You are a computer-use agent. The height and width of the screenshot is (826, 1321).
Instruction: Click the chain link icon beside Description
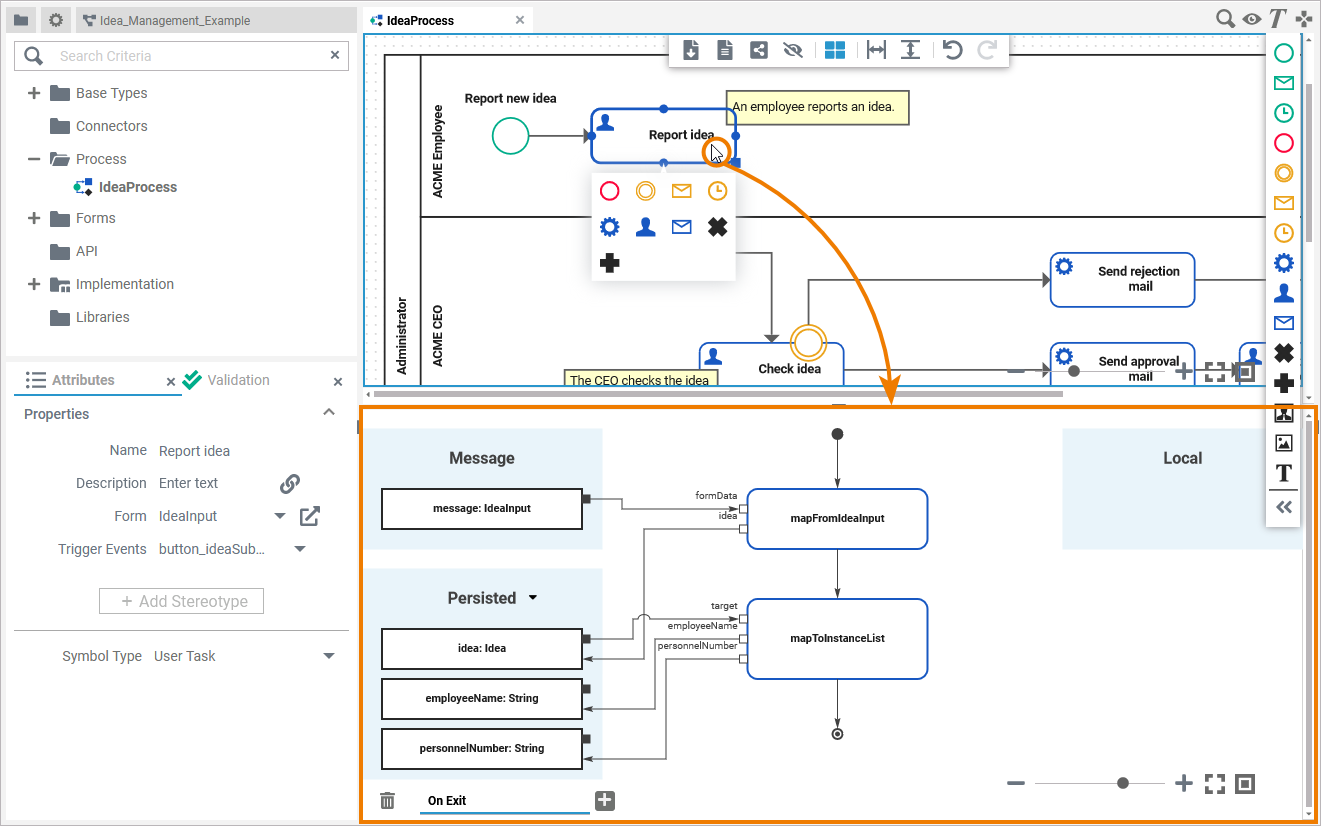(290, 484)
